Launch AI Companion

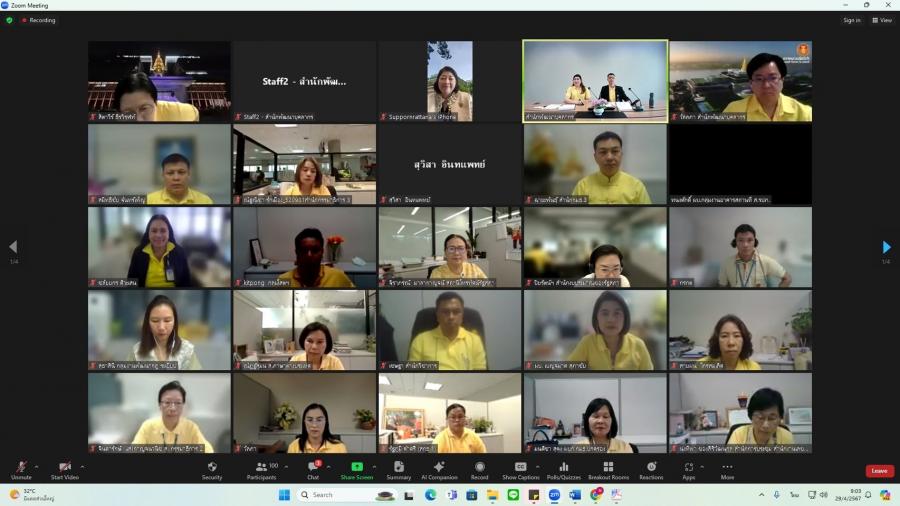438,470
